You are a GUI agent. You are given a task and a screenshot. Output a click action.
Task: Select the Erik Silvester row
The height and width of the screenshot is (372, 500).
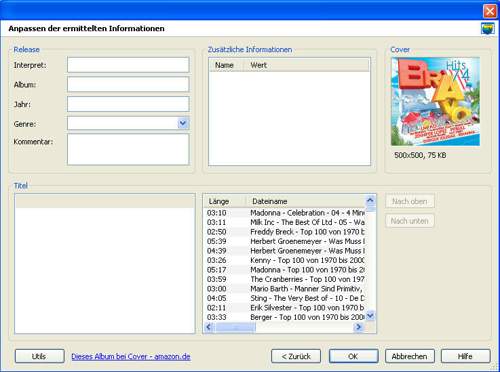pyautogui.click(x=284, y=308)
